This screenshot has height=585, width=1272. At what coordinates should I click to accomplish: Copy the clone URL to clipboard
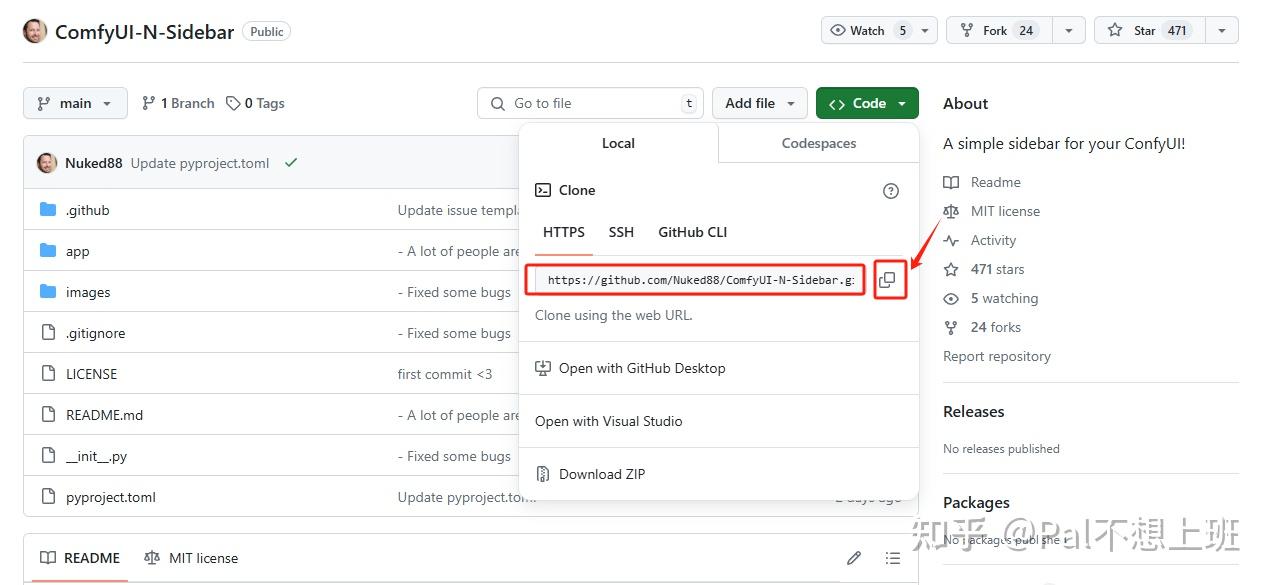887,280
